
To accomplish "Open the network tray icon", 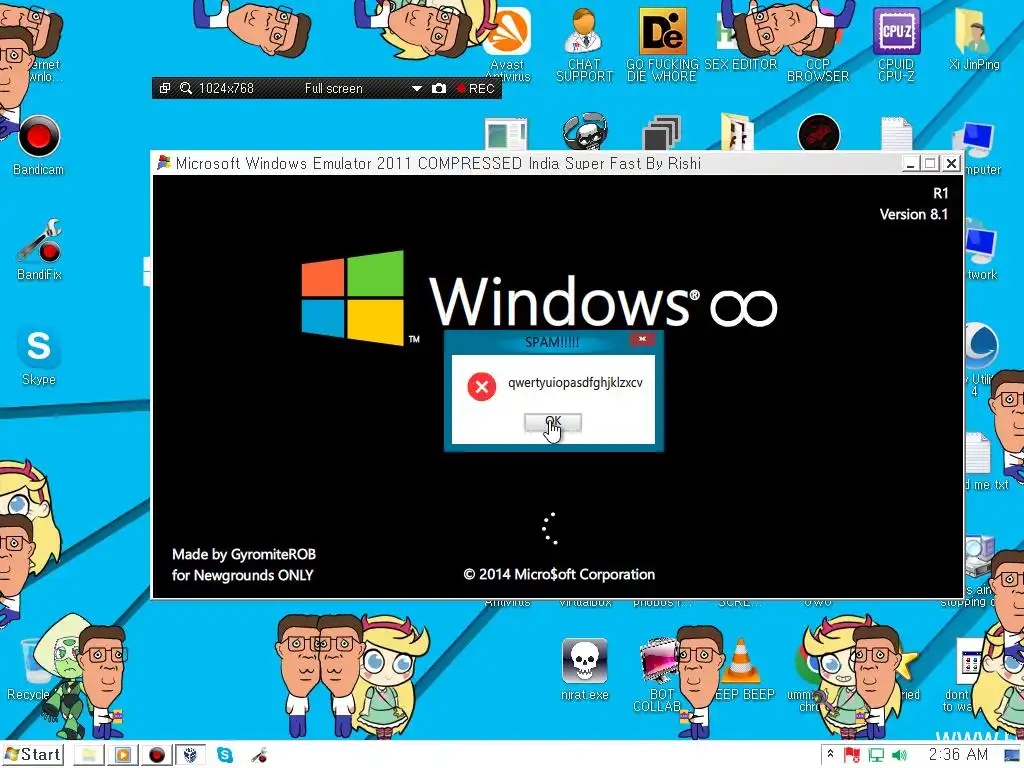I will 876,756.
